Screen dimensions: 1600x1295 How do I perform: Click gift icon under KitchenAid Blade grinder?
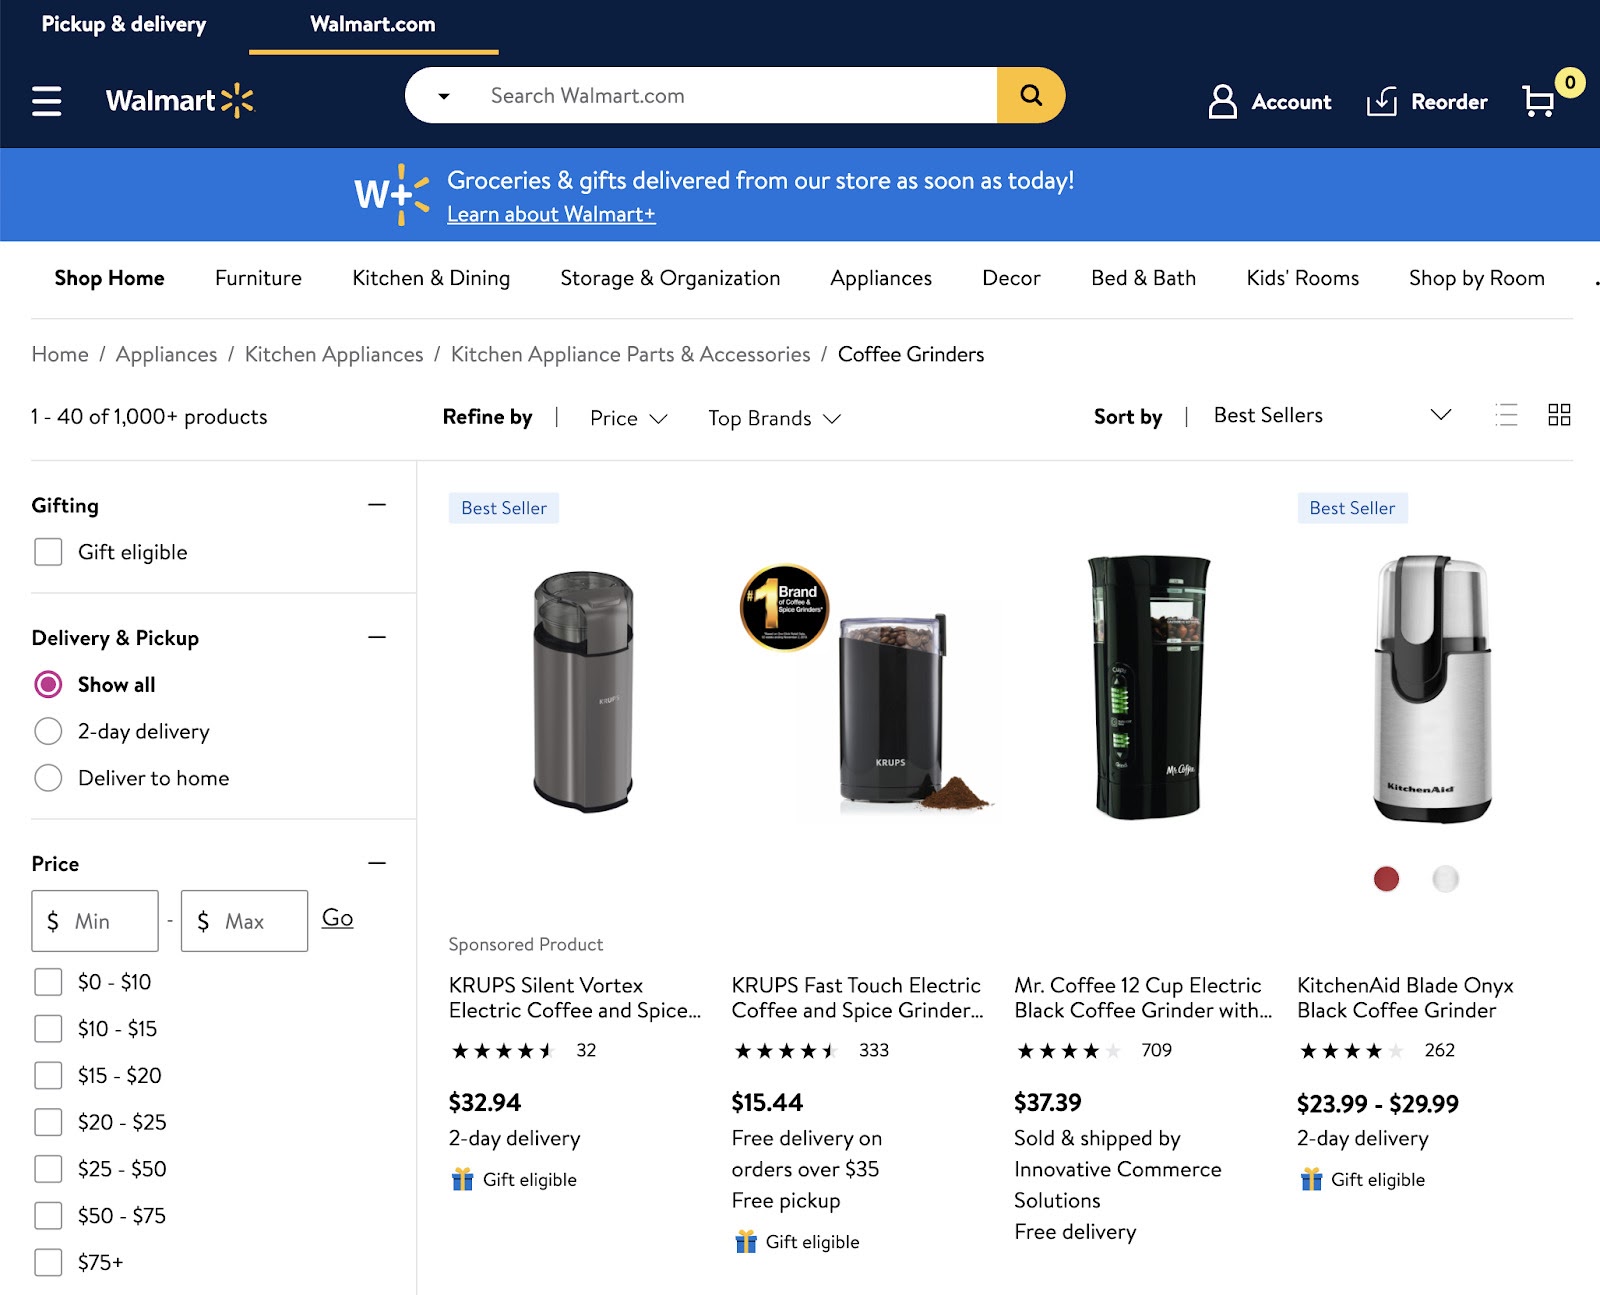tap(1311, 1179)
